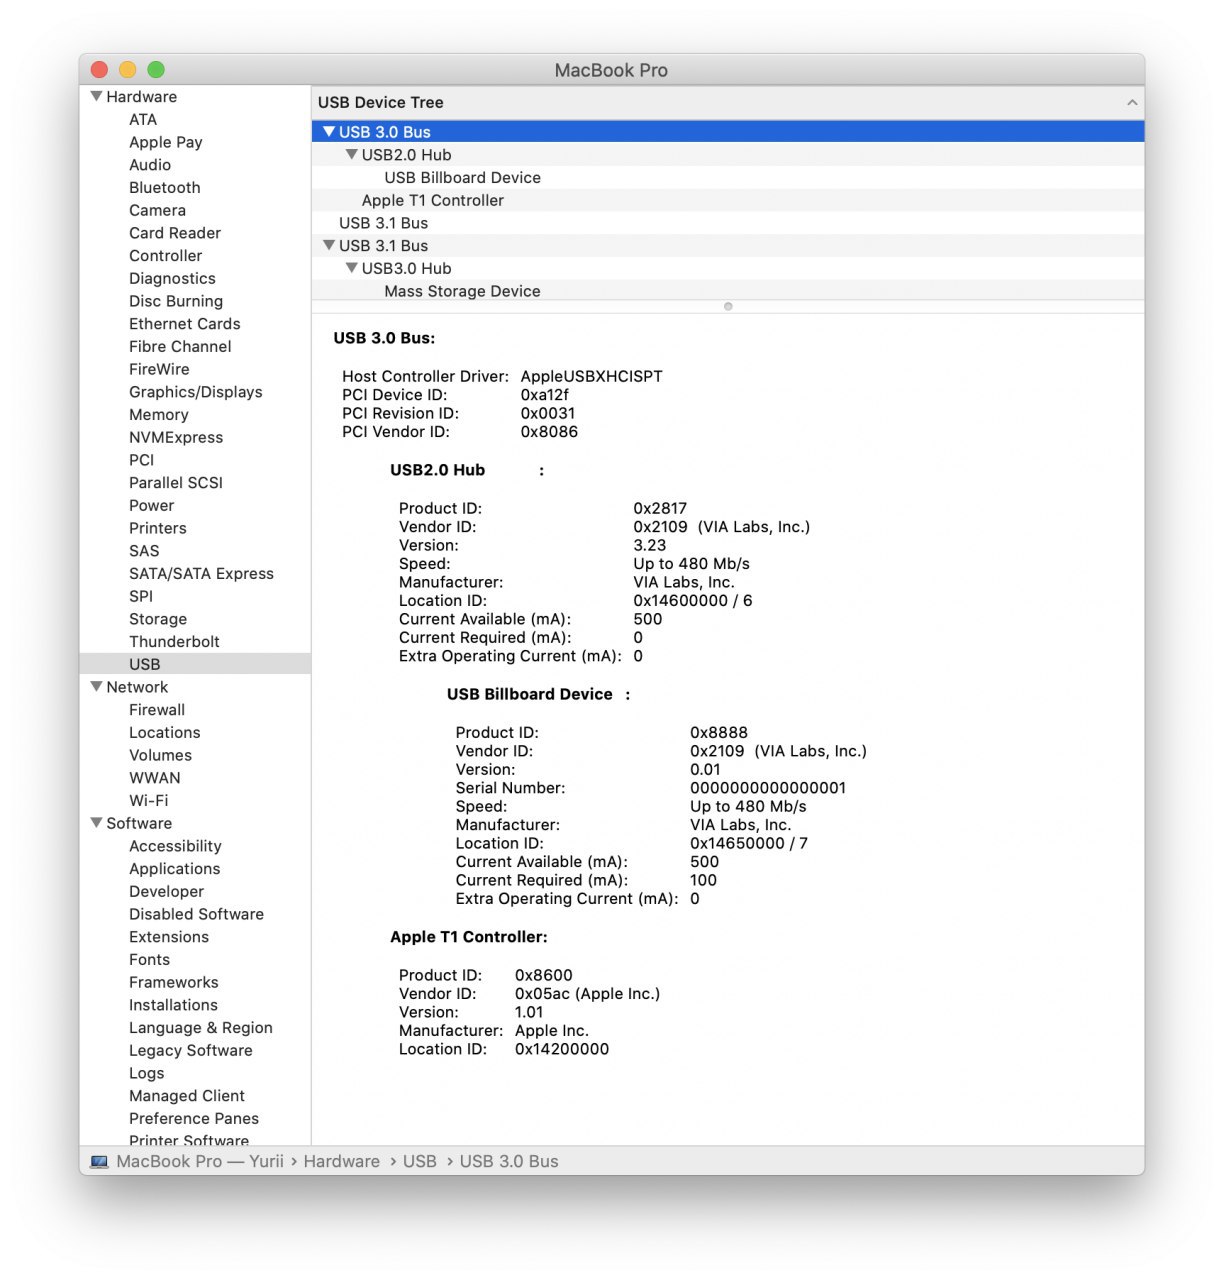The height and width of the screenshot is (1280, 1224).
Task: Click the pane splitter handle dot
Action: [x=728, y=307]
